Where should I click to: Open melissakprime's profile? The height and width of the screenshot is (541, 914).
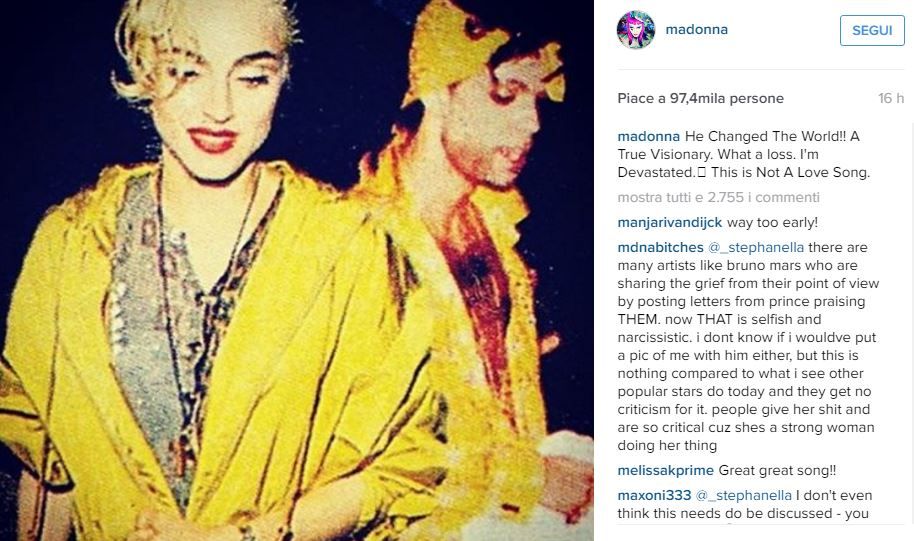[x=666, y=470]
